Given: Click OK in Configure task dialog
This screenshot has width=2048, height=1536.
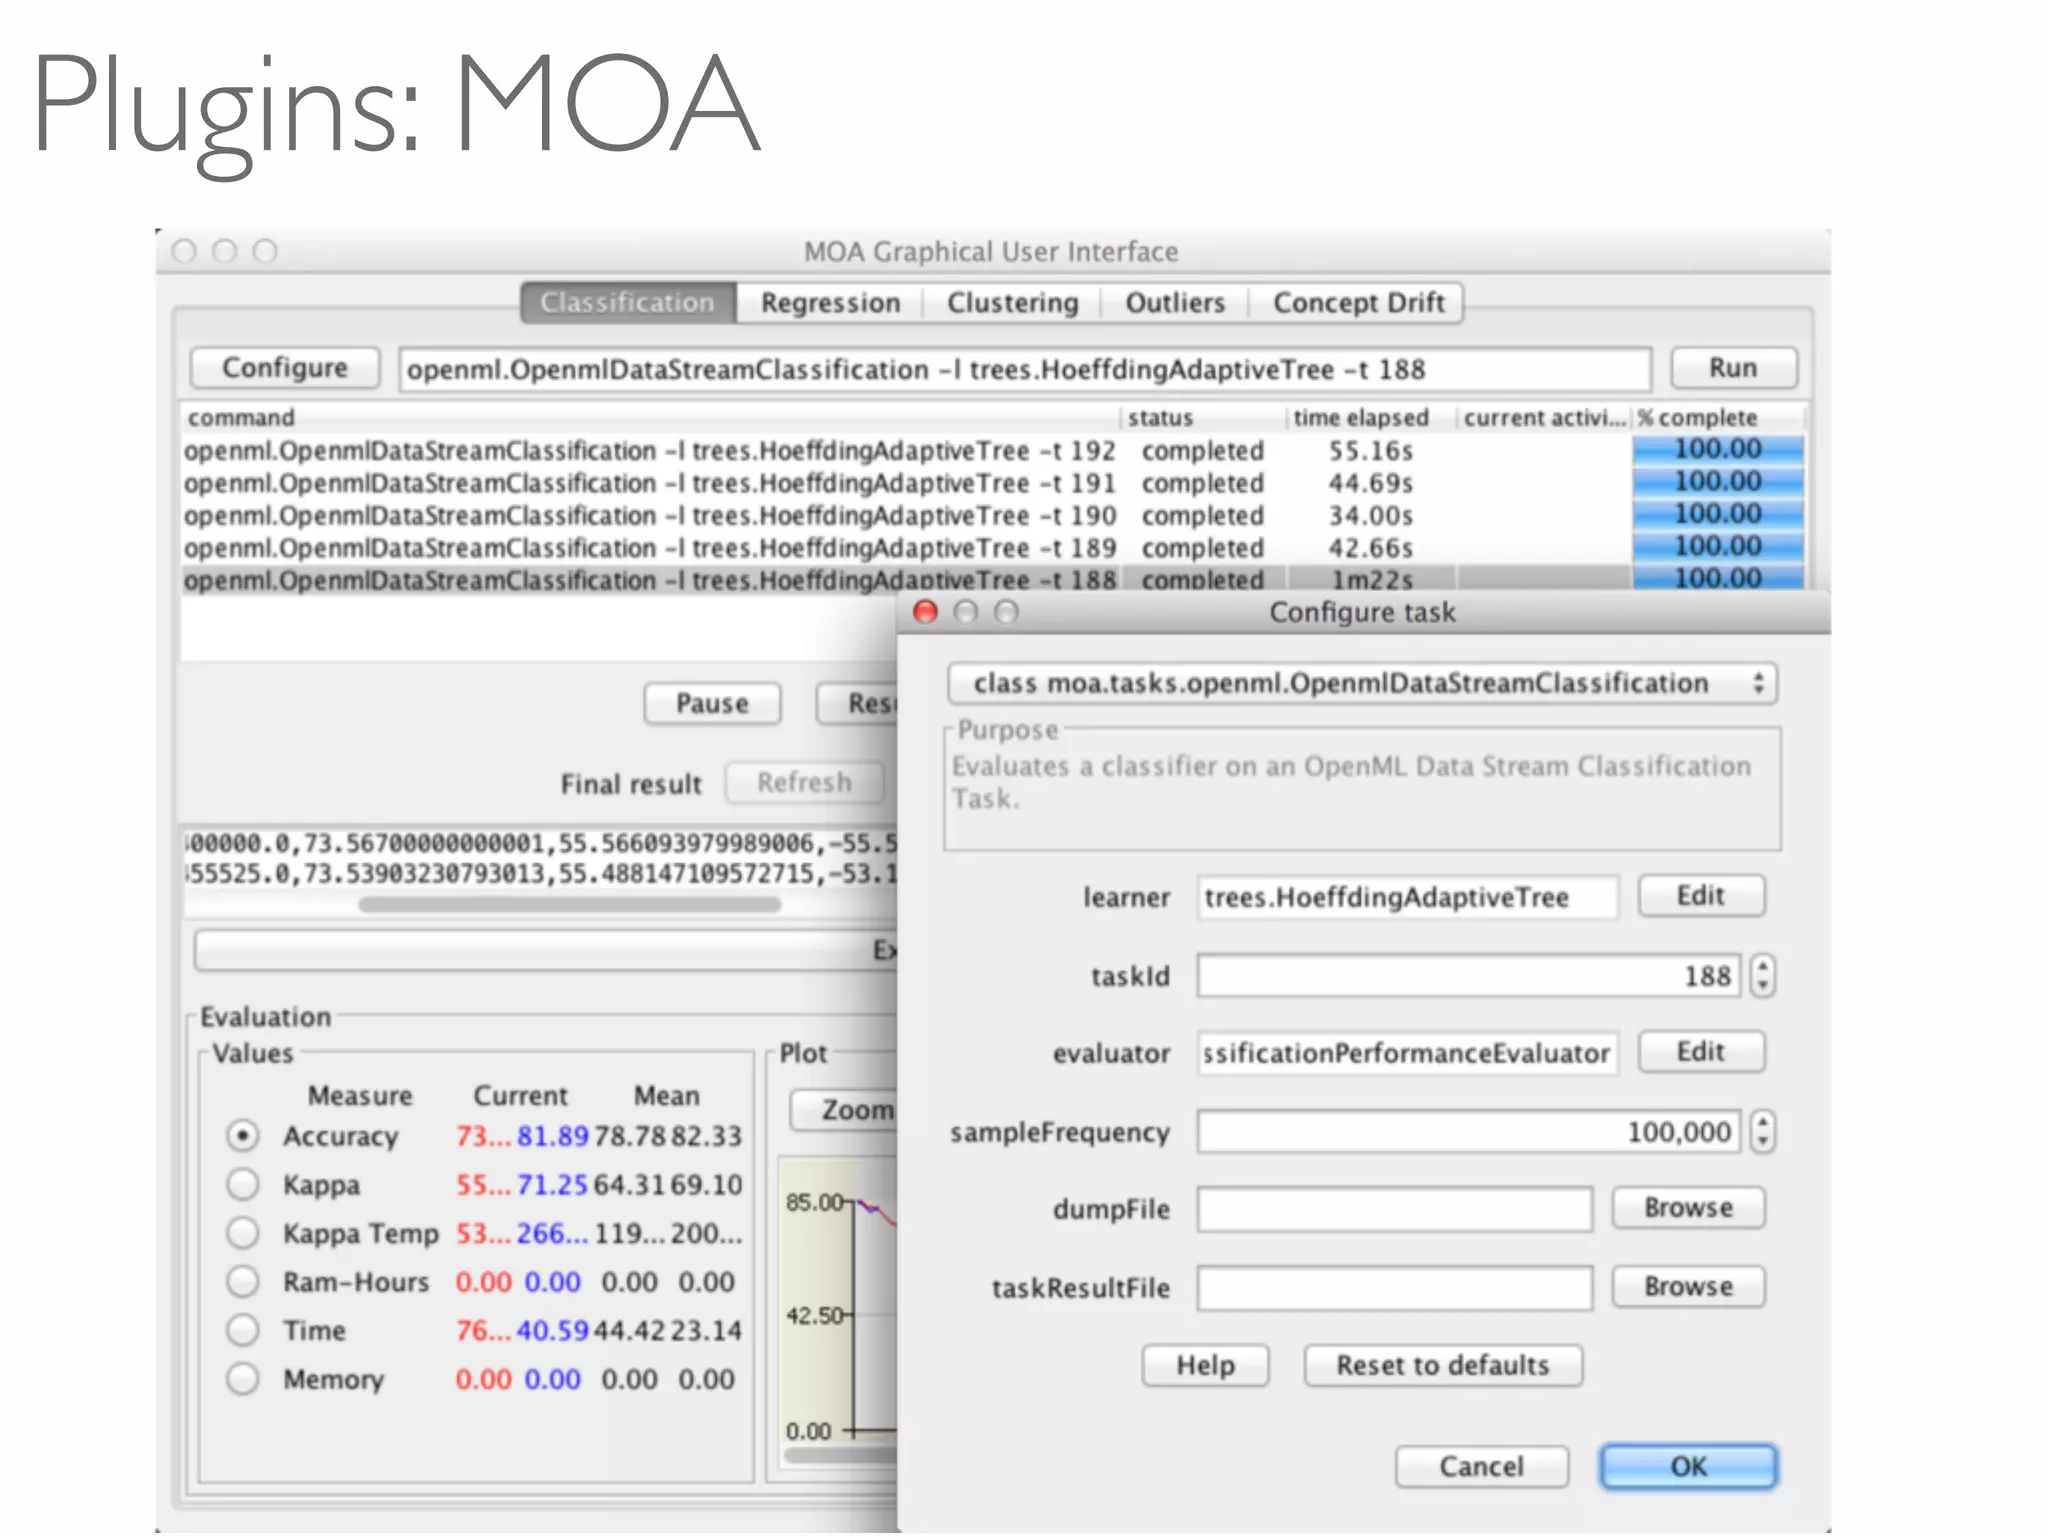Looking at the screenshot, I should 1689,1467.
